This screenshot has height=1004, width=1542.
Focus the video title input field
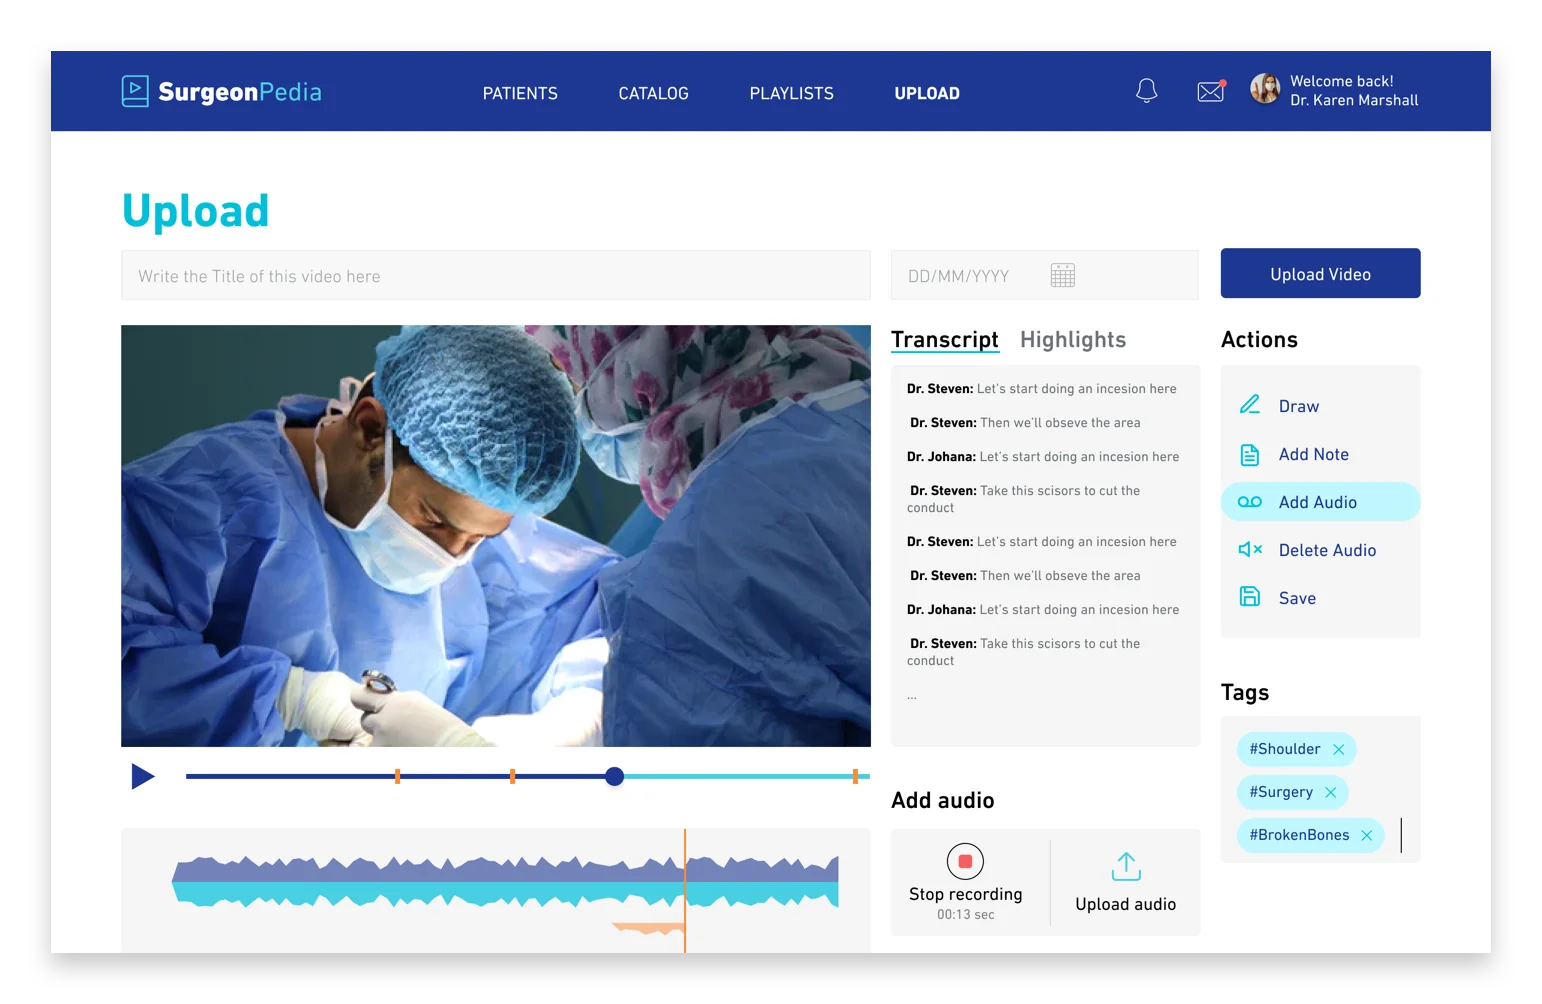pyautogui.click(x=496, y=275)
